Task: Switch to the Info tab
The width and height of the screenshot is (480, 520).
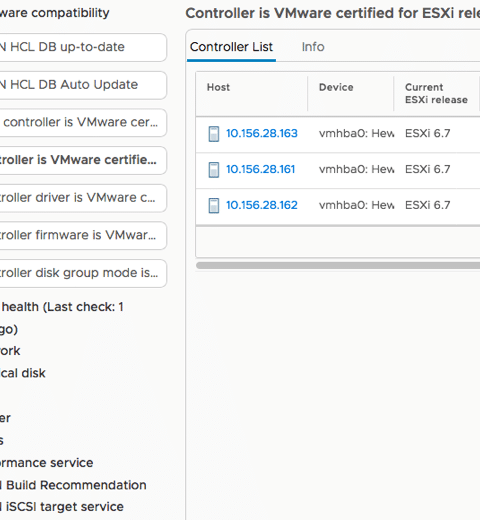Action: 313,47
